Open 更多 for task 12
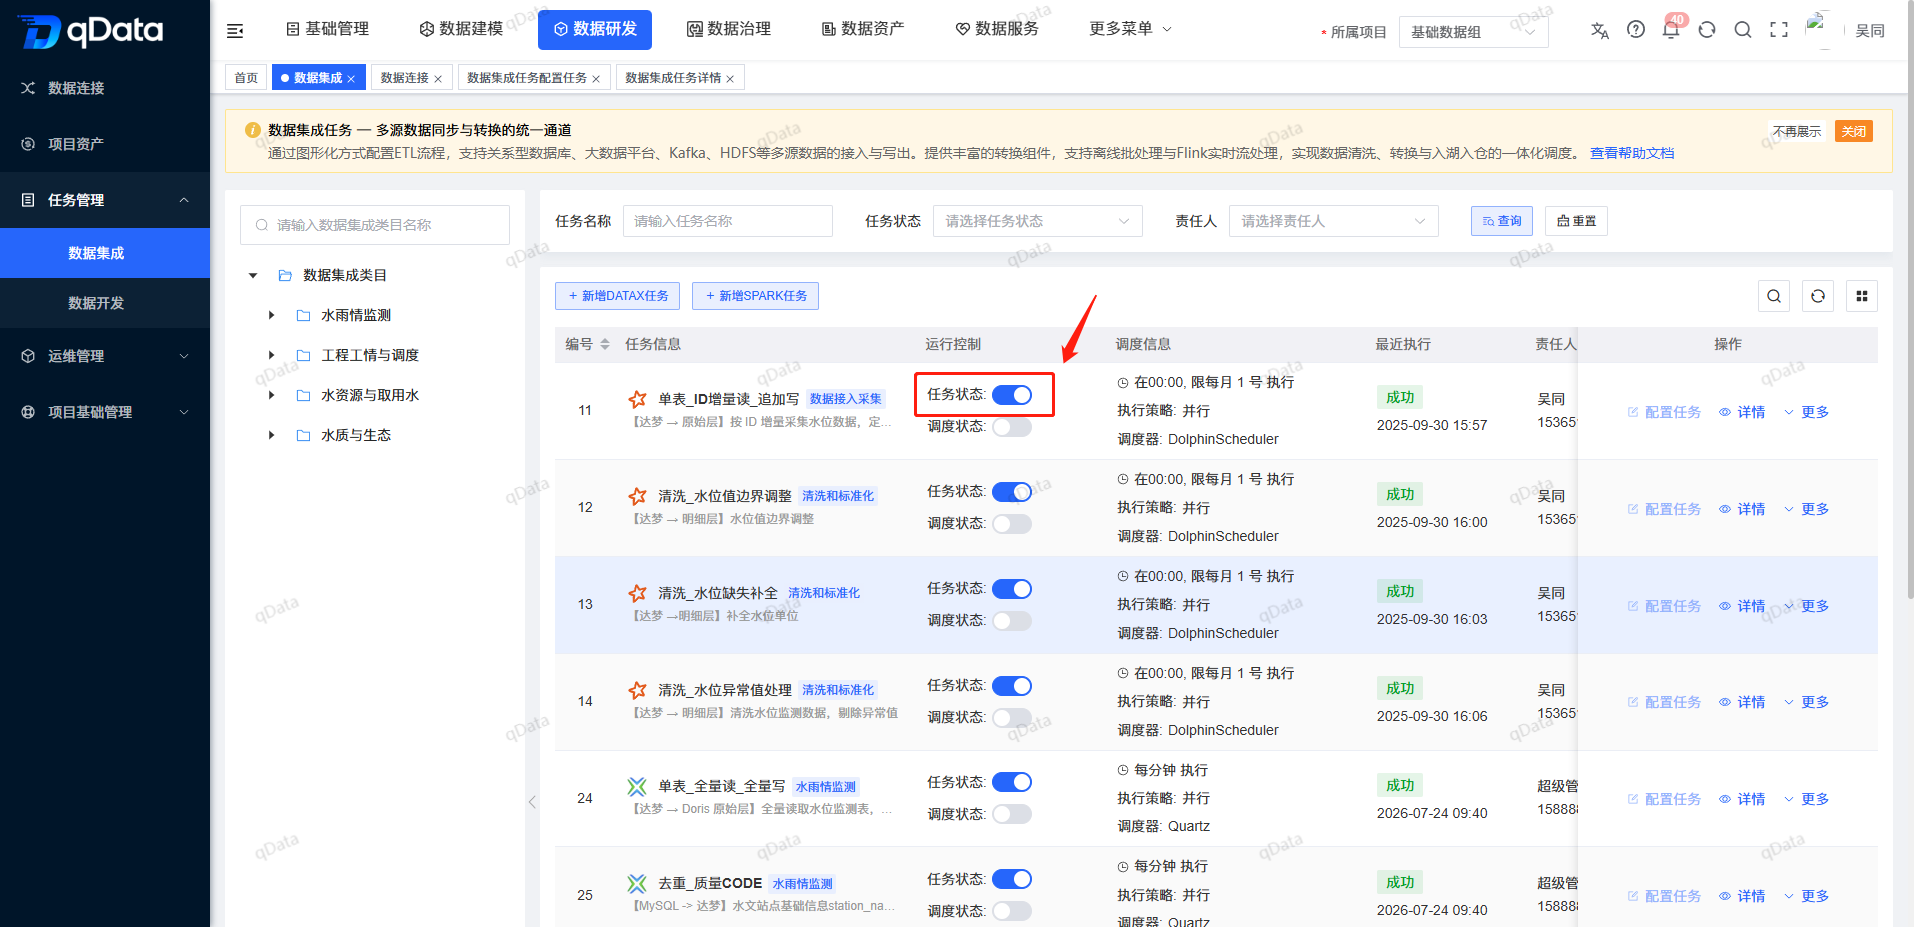 [1807, 509]
